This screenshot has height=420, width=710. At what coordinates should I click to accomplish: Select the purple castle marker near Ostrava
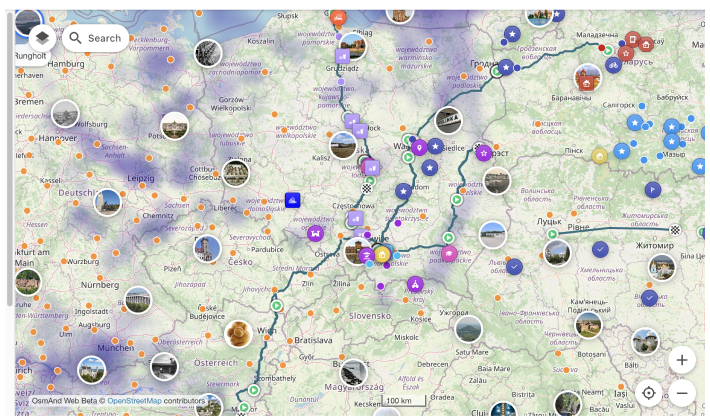315,233
